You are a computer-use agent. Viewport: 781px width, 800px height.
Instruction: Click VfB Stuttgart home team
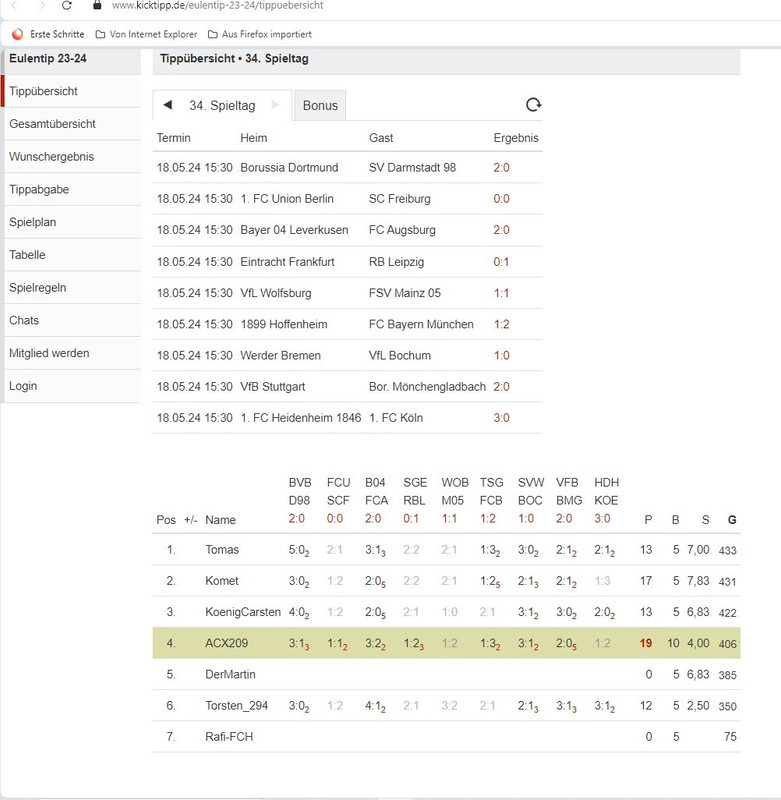click(x=272, y=386)
